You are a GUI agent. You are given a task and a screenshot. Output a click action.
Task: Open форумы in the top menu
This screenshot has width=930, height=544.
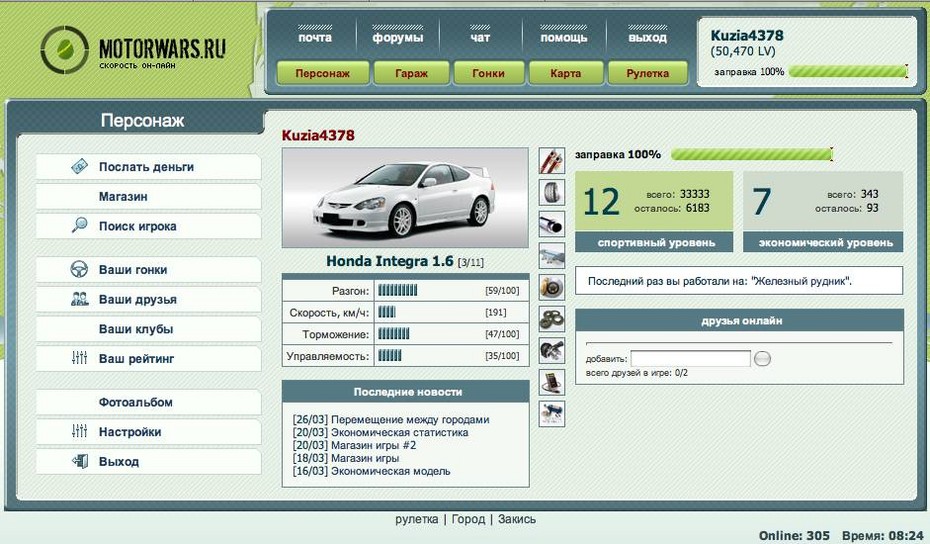pos(398,37)
